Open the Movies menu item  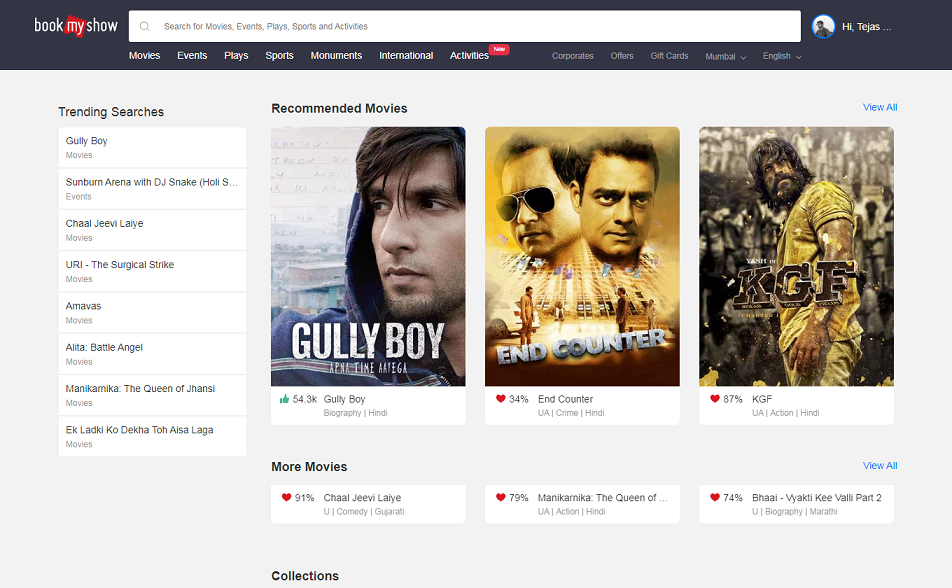point(144,56)
